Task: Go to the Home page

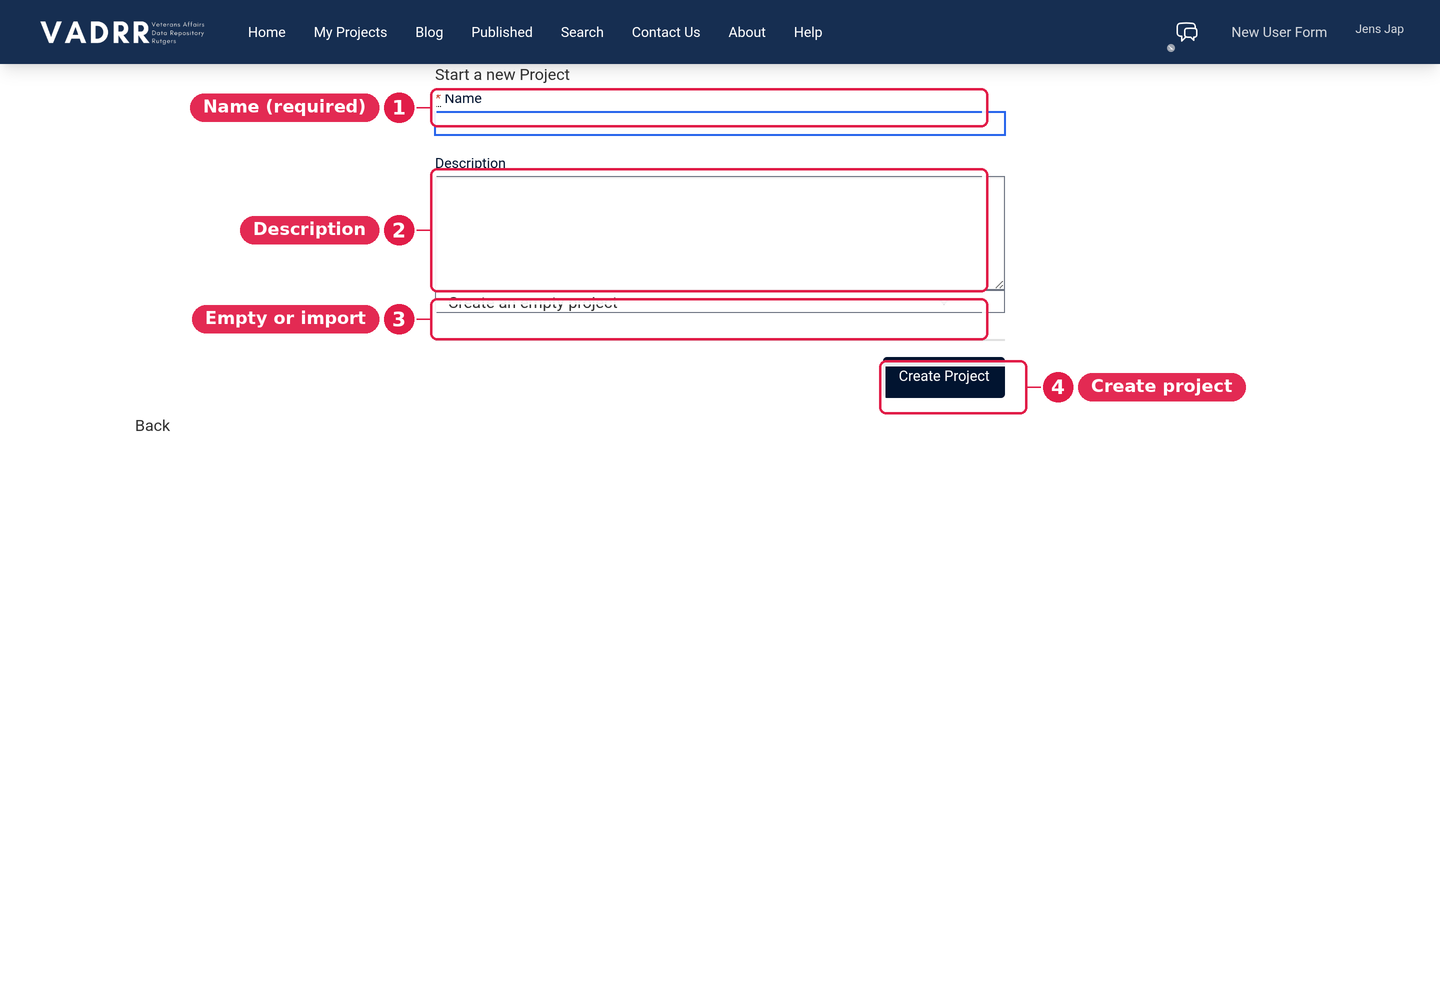Action: point(267,32)
